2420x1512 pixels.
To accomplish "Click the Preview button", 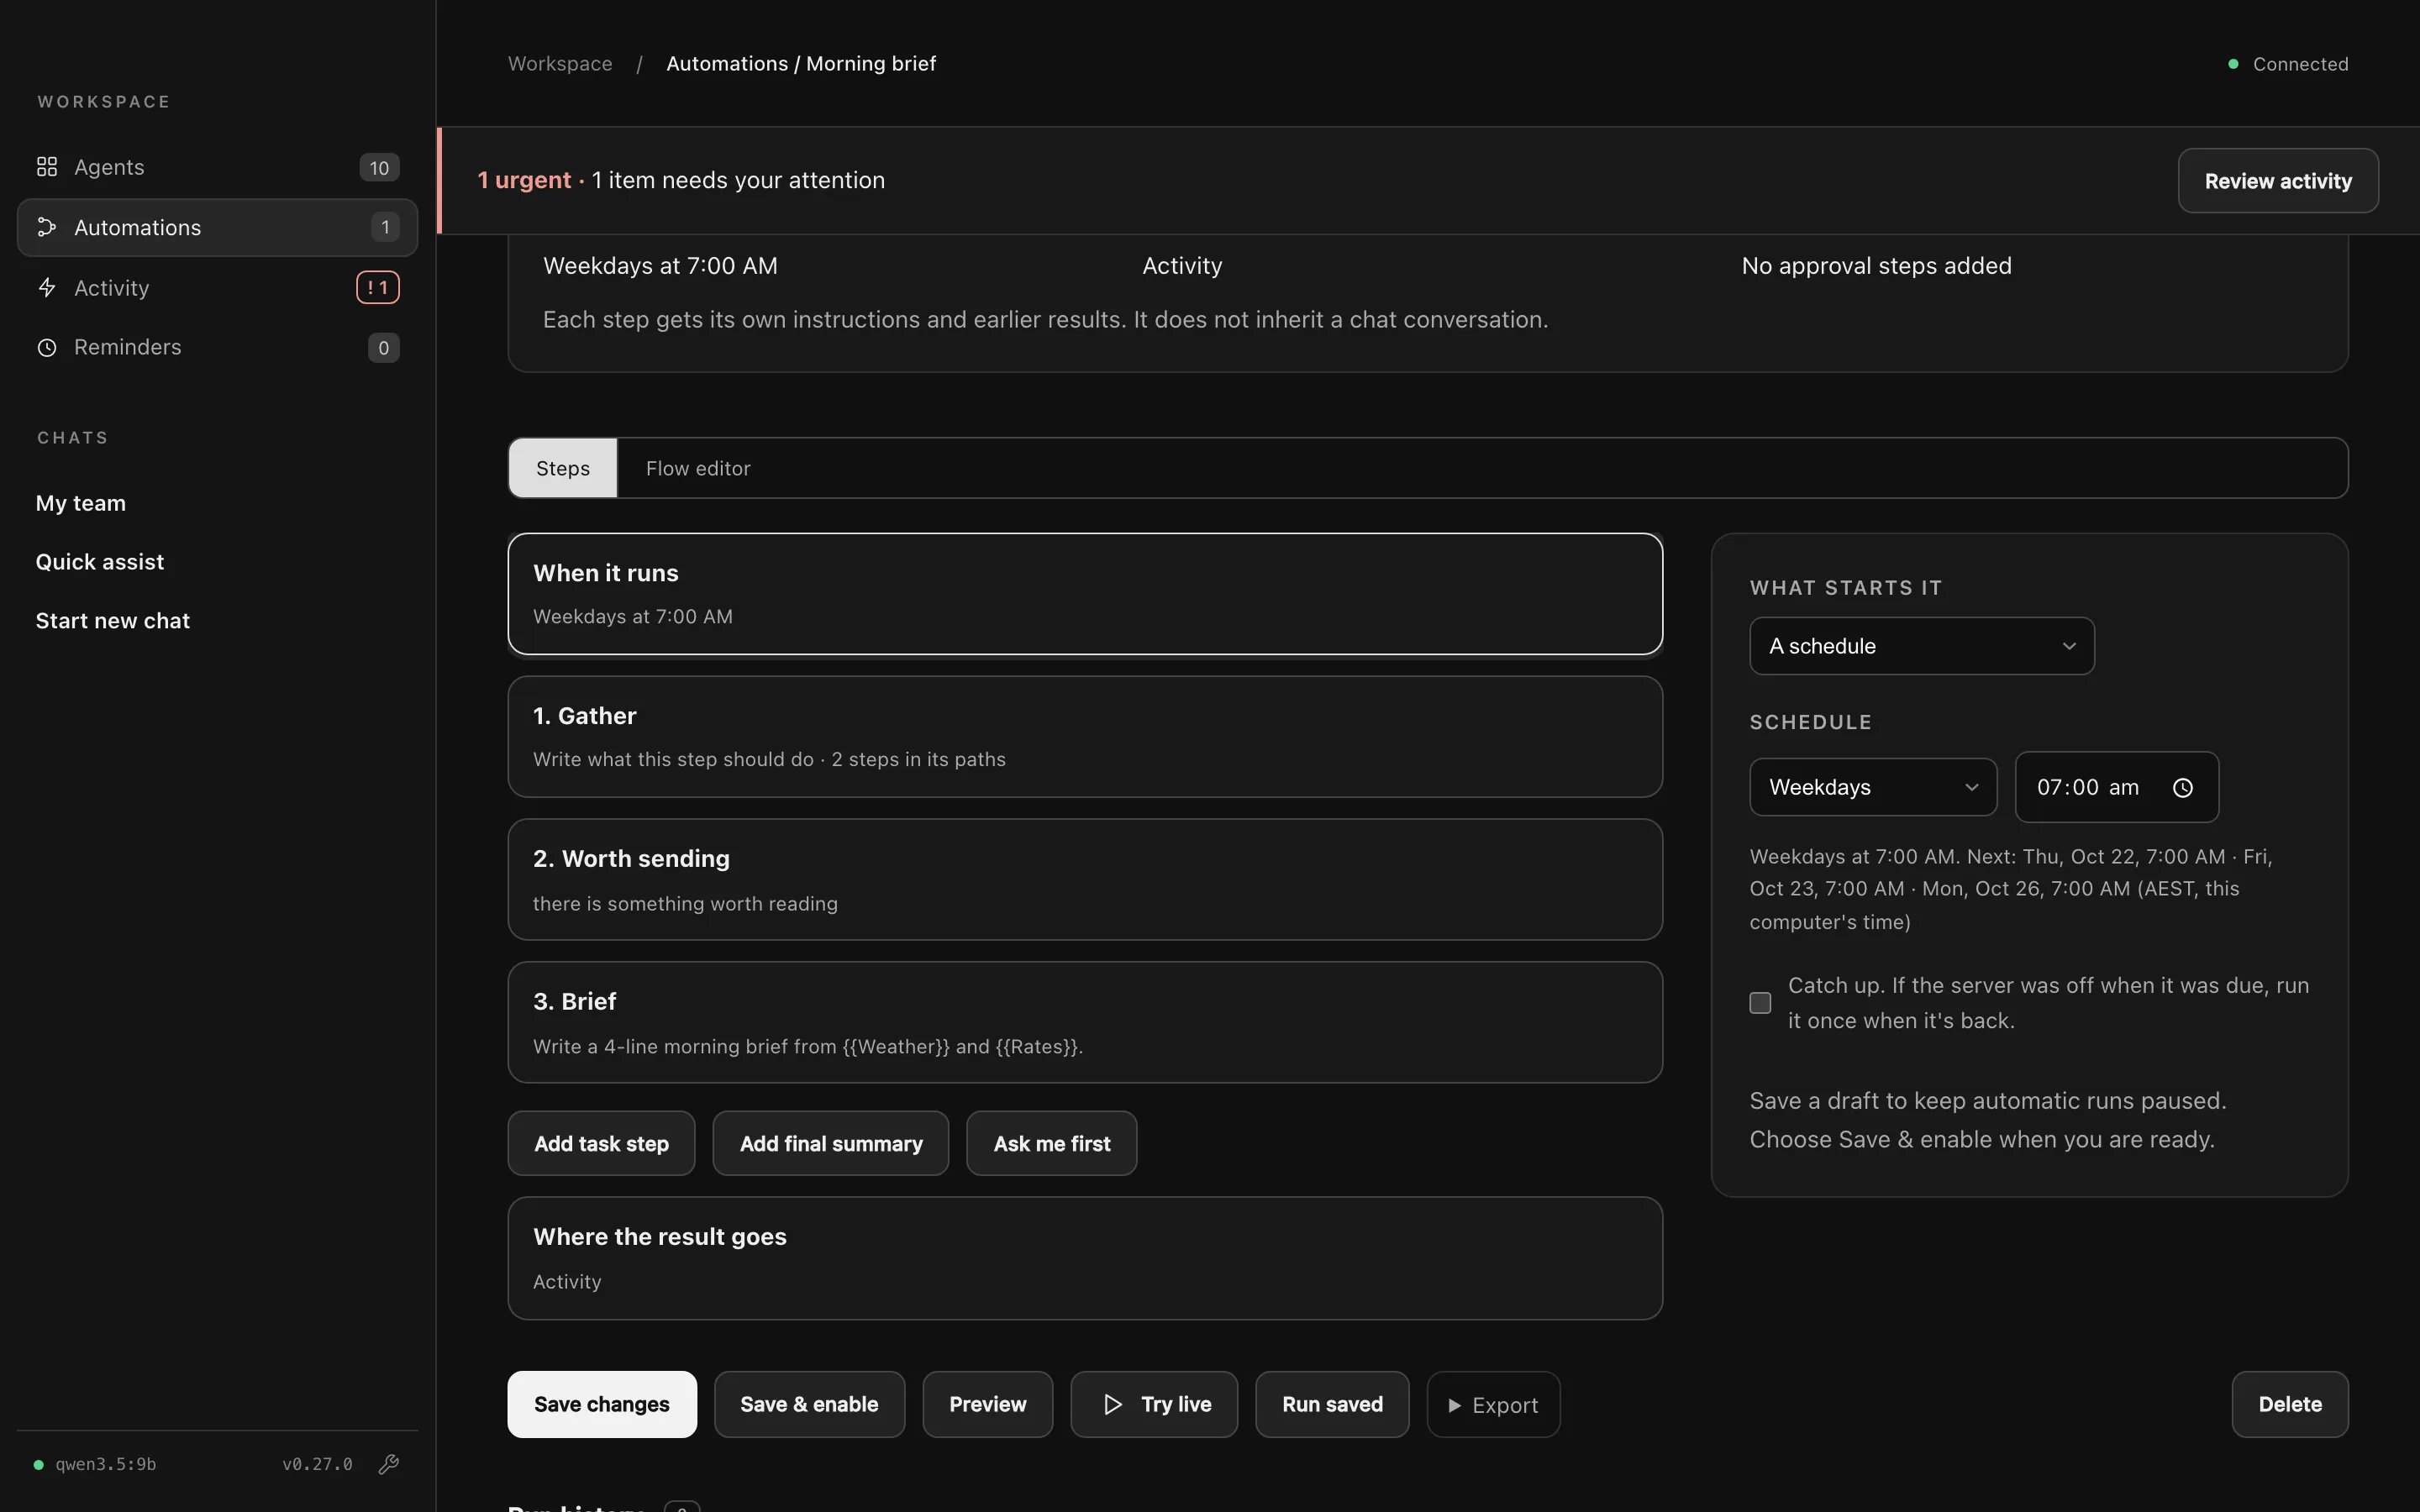I will (987, 1404).
